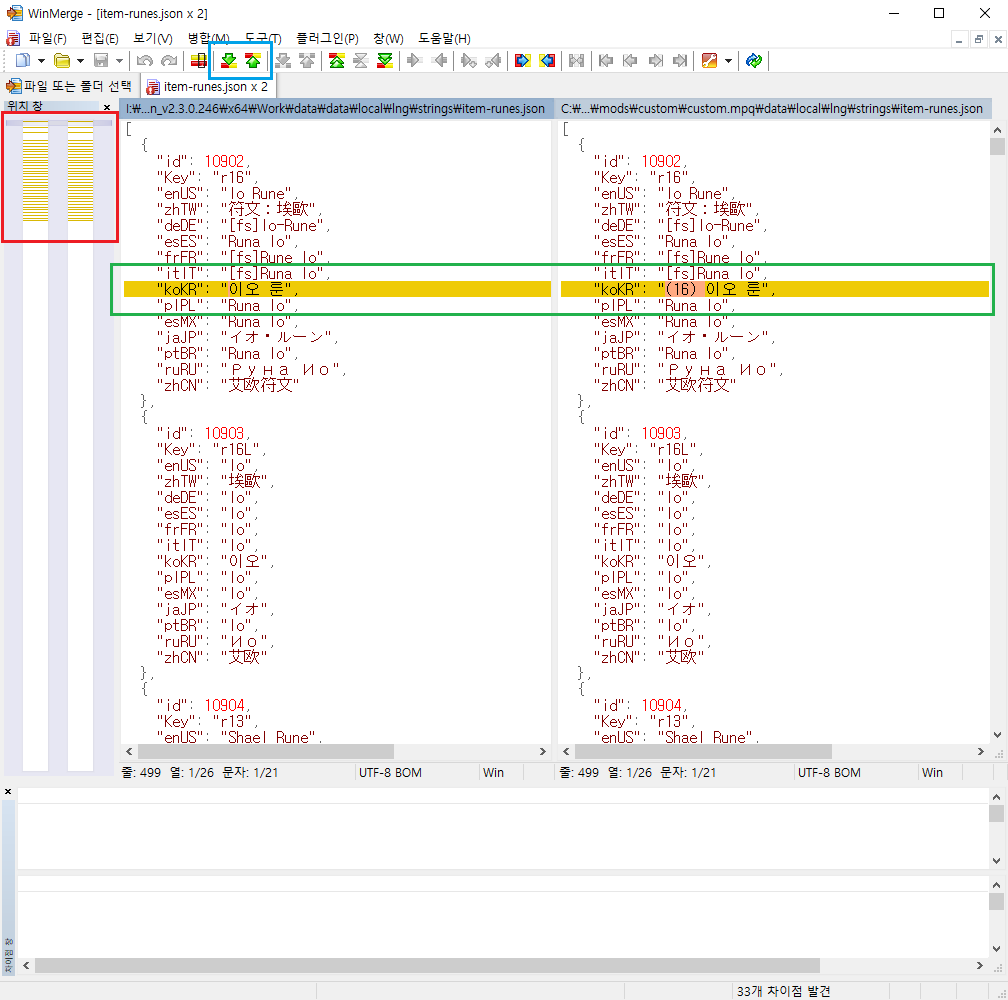This screenshot has width=1008, height=1000.
Task: Click Copy Right and Advance icon
Action: pyautogui.click(x=469, y=60)
